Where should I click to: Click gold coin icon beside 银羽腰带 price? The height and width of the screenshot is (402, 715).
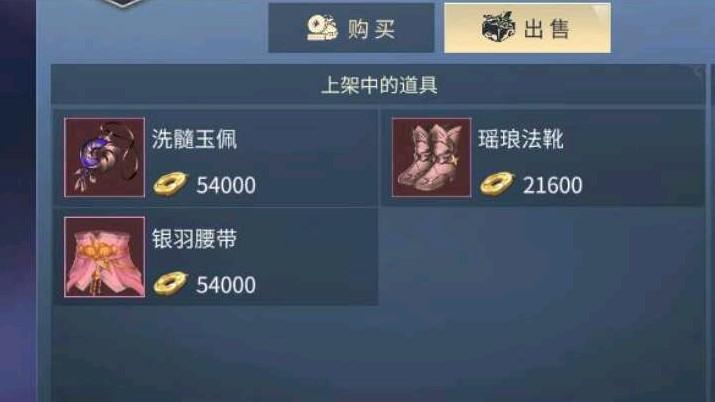click(x=170, y=284)
